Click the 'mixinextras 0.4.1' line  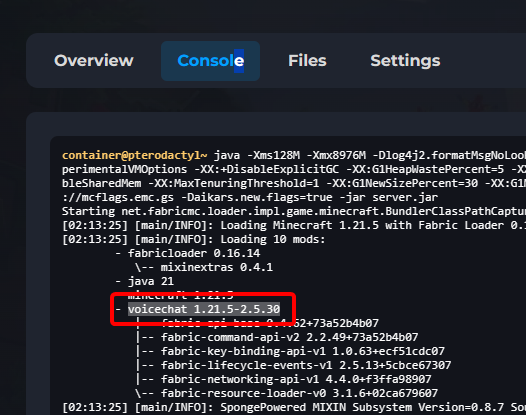point(217,267)
